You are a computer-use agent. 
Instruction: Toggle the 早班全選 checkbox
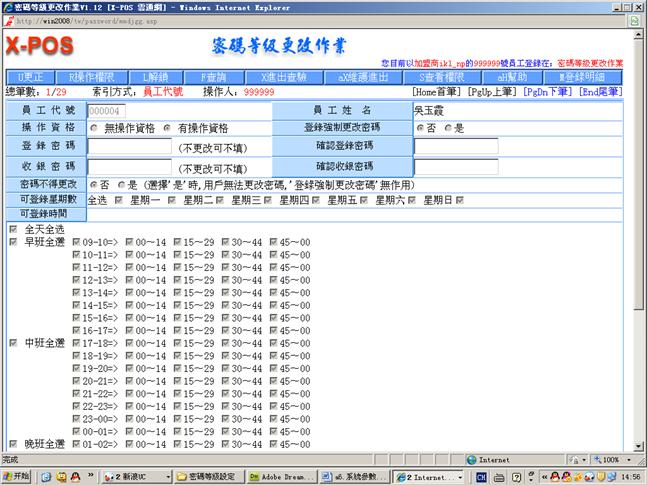point(12,241)
